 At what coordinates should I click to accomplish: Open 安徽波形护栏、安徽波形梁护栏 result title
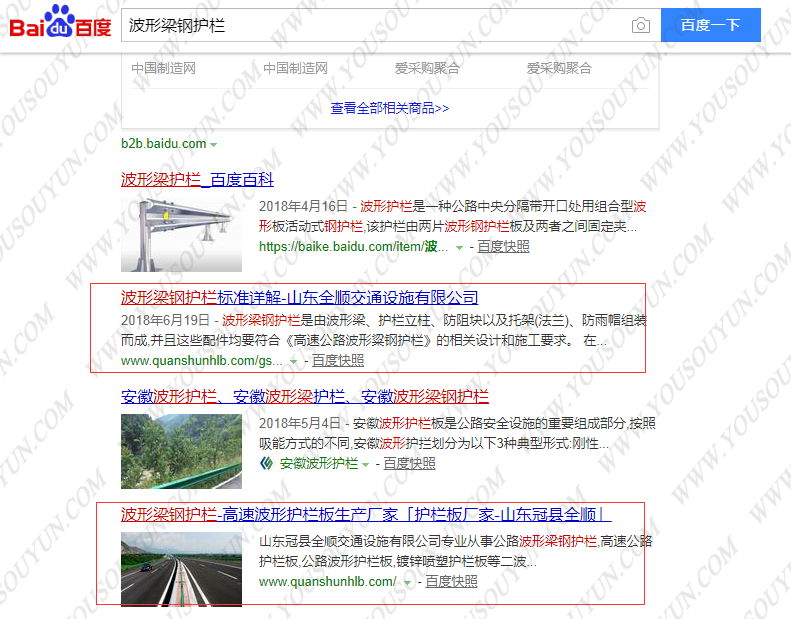(x=305, y=396)
